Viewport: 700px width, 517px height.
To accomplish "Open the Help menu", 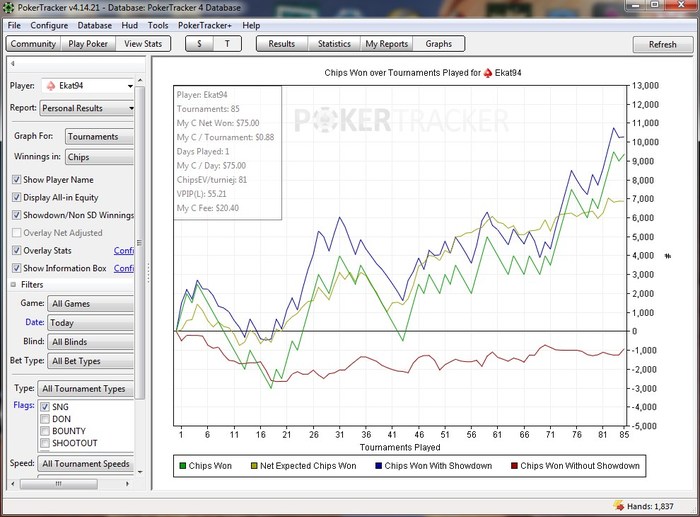I will (251, 25).
